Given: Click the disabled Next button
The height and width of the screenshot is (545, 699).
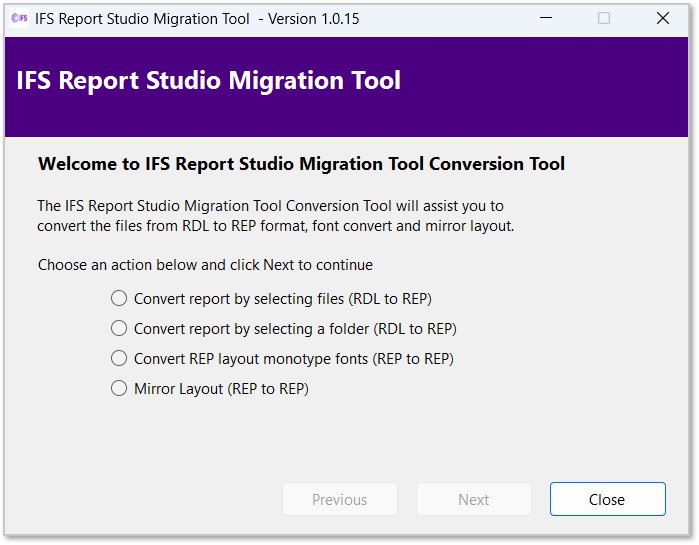Looking at the screenshot, I should point(473,499).
